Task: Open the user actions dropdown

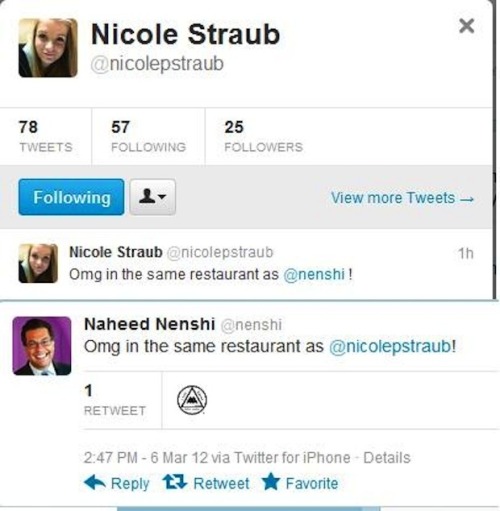Action: click(x=153, y=197)
